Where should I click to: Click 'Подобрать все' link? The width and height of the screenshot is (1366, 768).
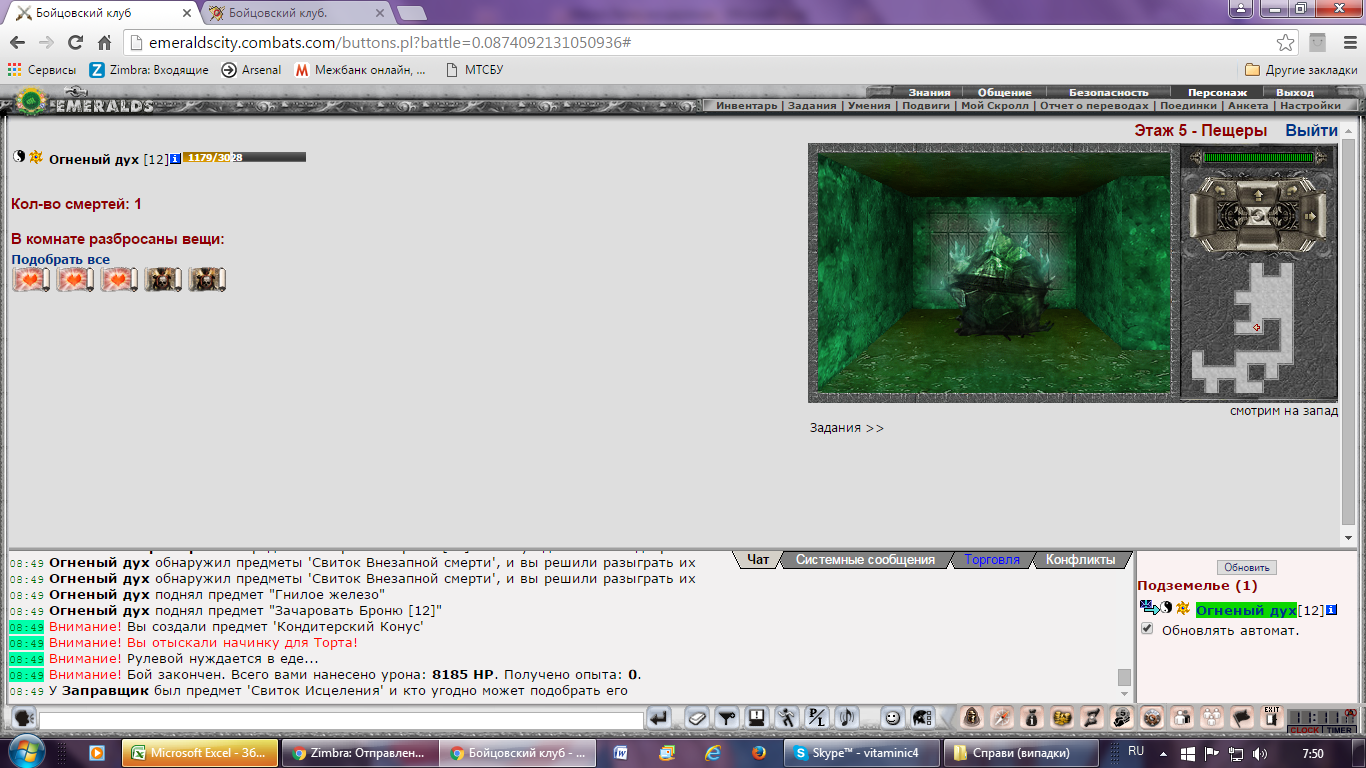tap(60, 259)
